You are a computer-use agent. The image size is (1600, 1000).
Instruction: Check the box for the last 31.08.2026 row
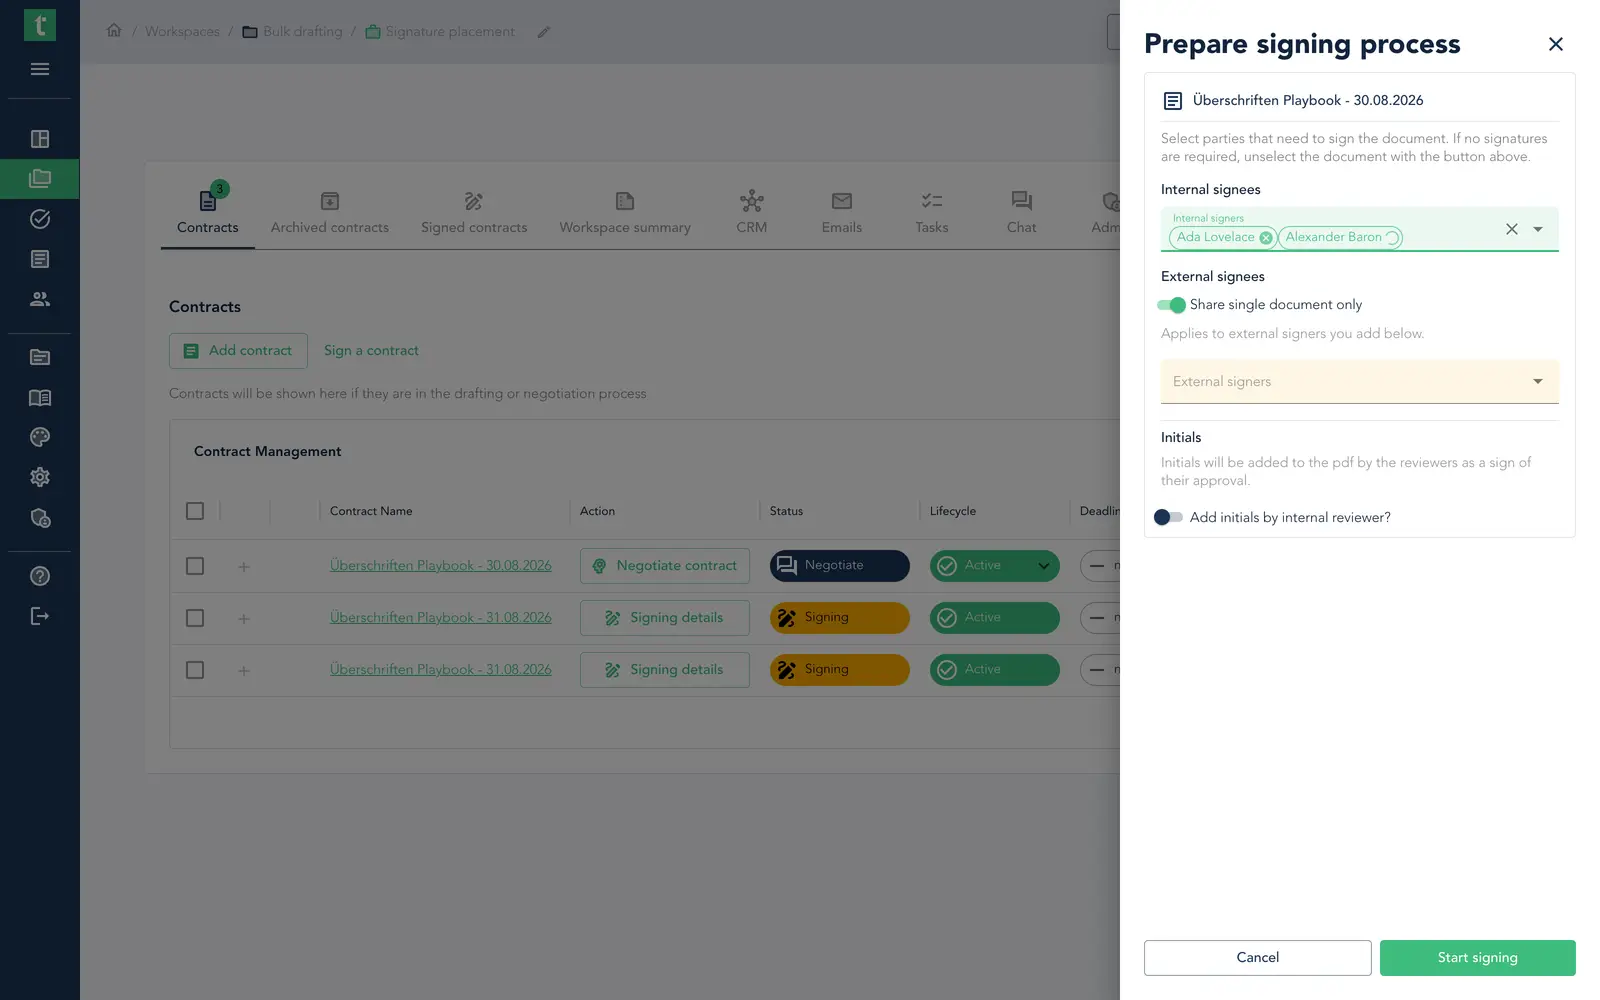click(x=195, y=670)
